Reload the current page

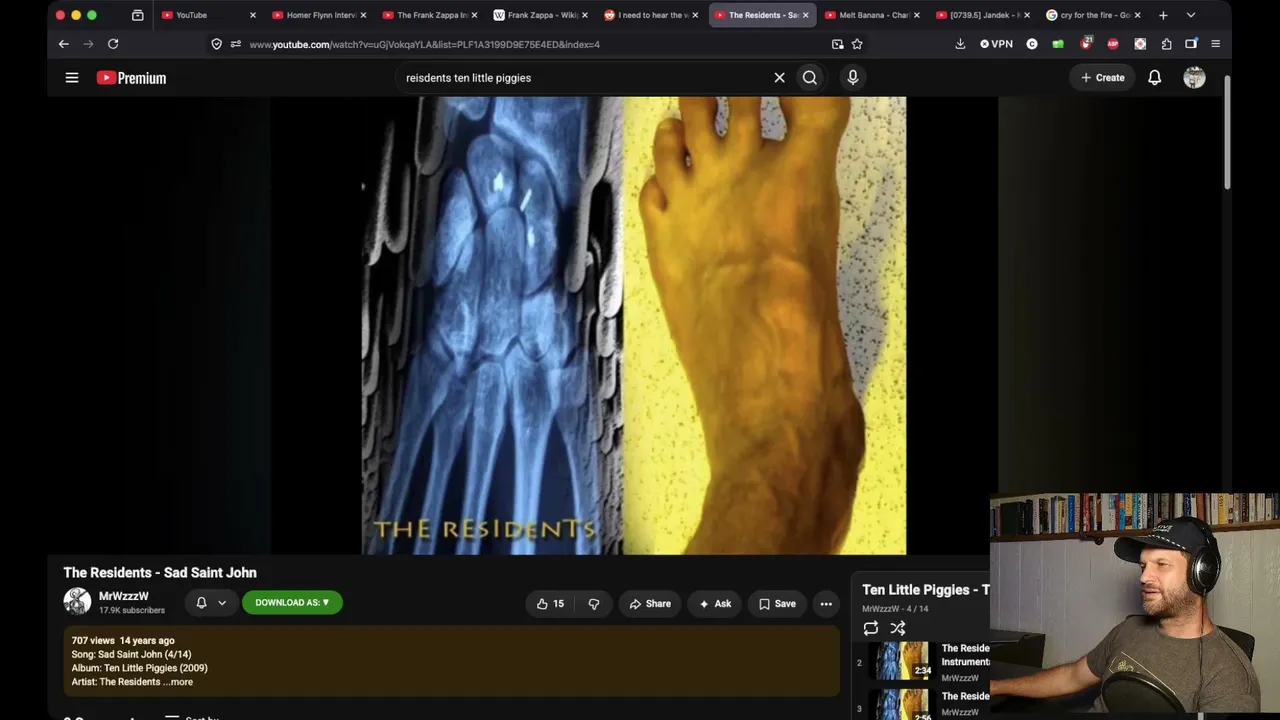click(113, 44)
